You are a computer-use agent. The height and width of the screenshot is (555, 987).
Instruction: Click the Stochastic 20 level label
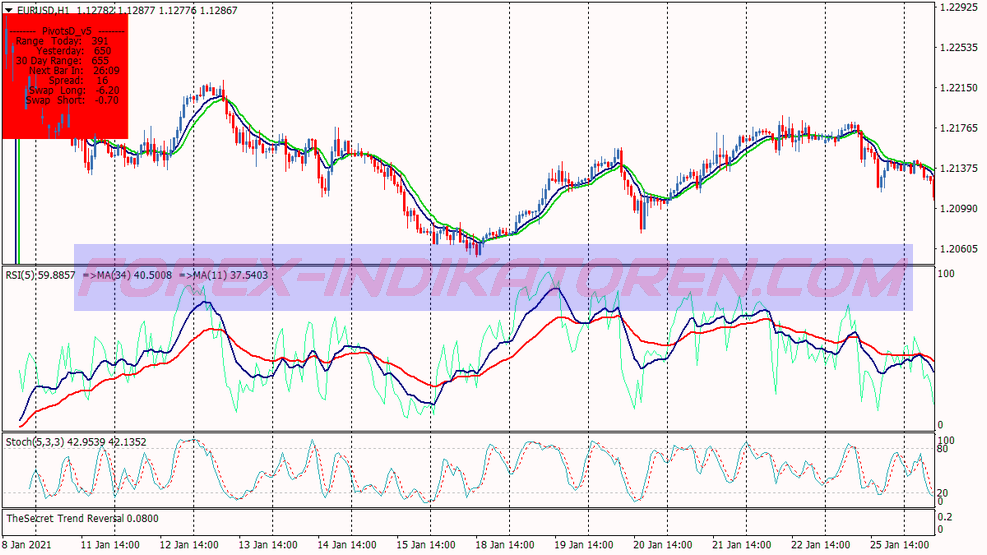944,492
